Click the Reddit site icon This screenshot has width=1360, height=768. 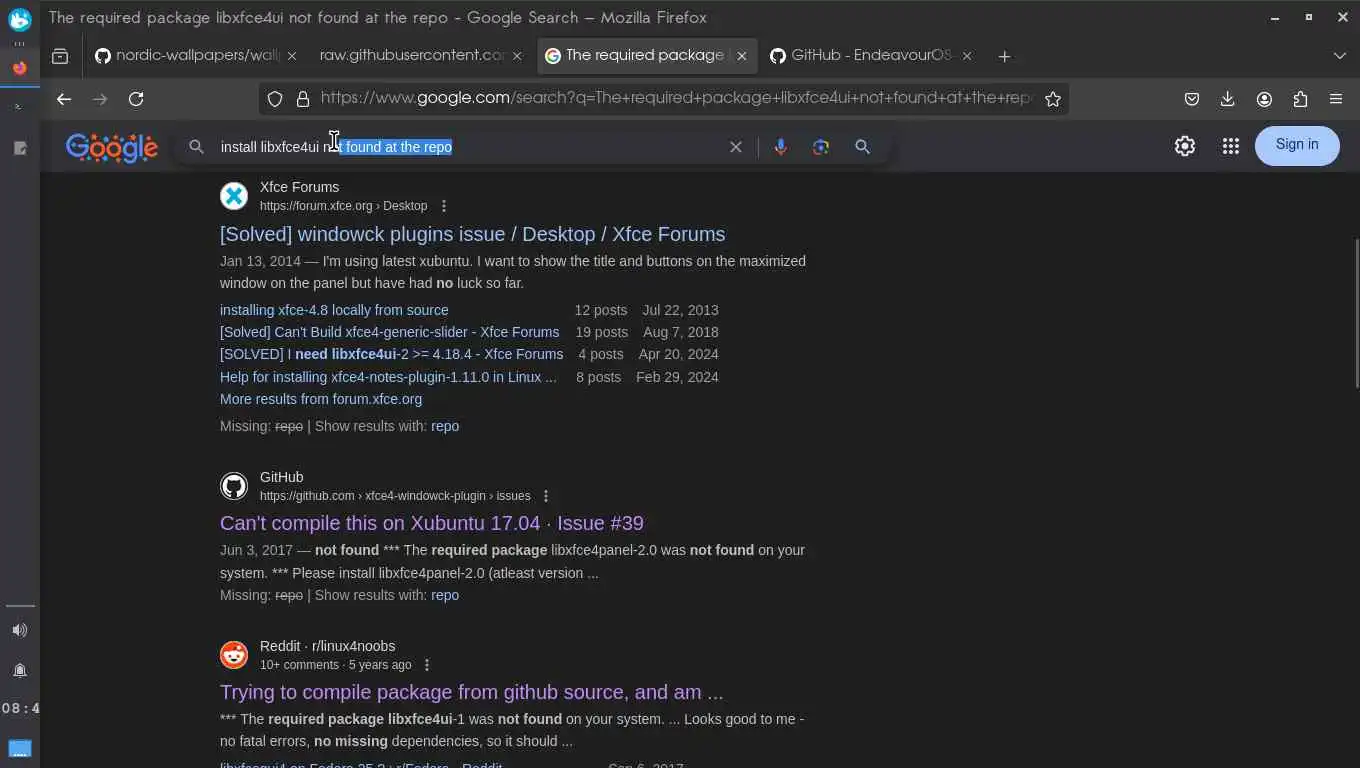point(234,655)
